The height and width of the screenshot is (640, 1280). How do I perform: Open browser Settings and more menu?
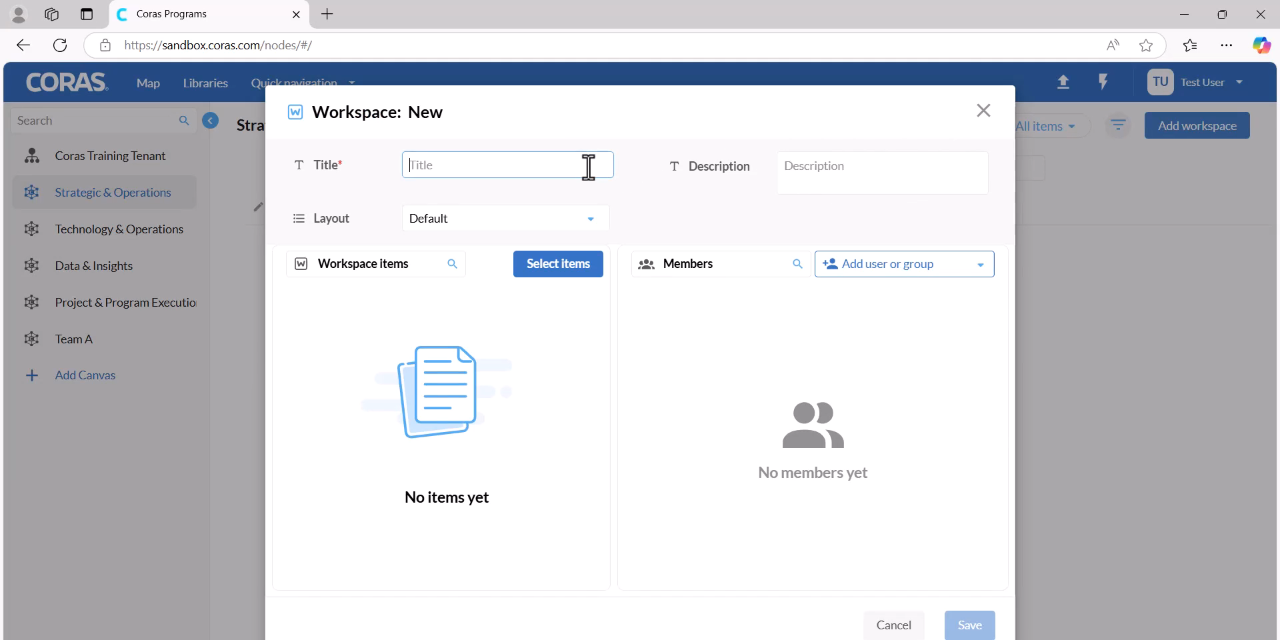coord(1226,45)
